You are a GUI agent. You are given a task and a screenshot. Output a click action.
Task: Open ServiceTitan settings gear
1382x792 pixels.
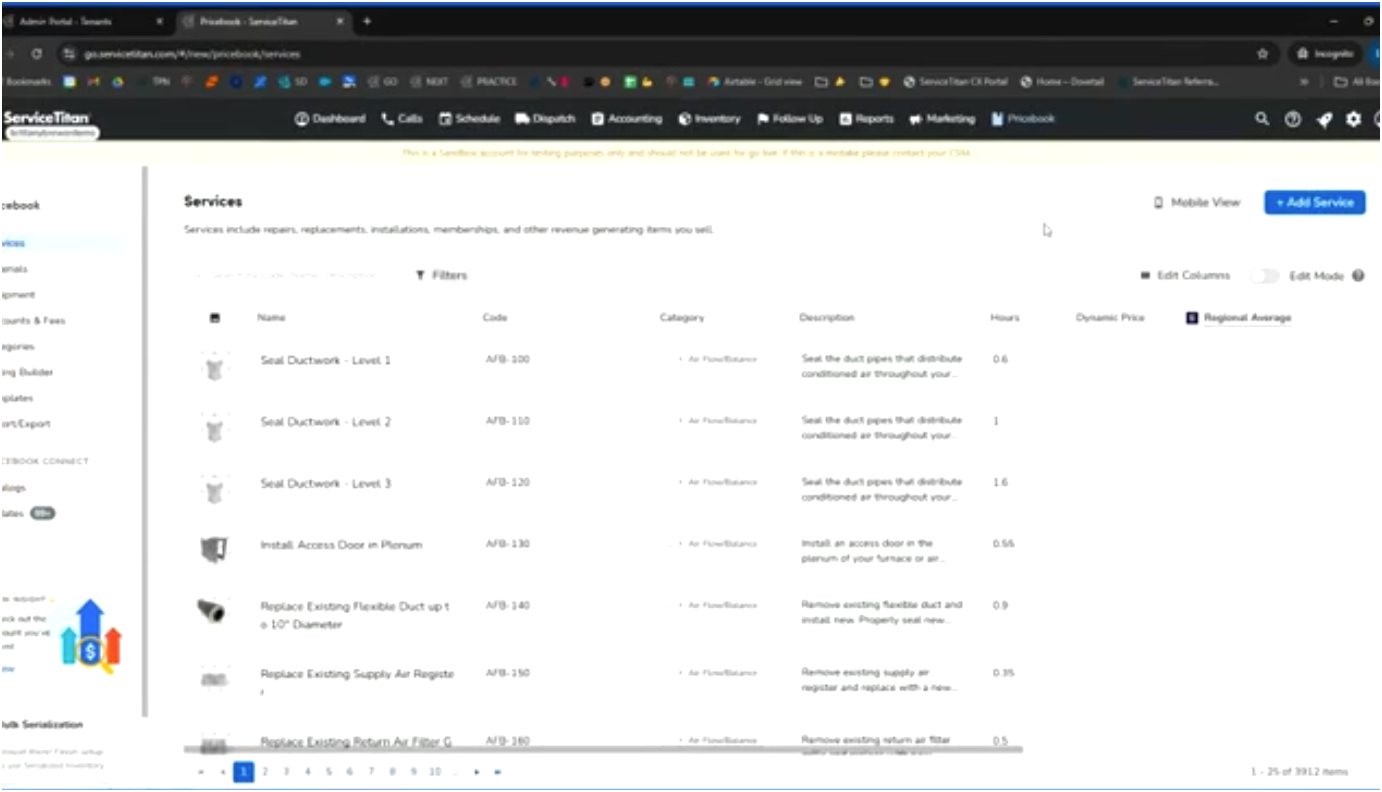1353,119
